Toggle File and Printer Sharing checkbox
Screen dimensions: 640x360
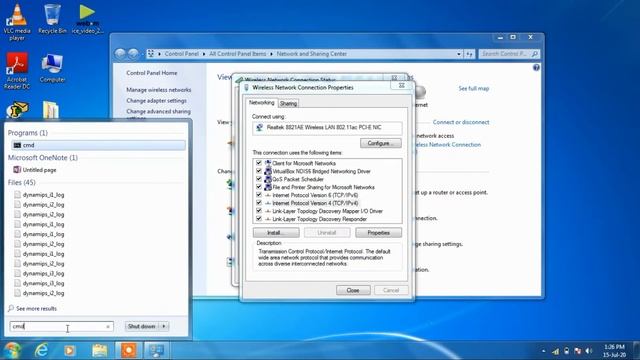pyautogui.click(x=259, y=187)
